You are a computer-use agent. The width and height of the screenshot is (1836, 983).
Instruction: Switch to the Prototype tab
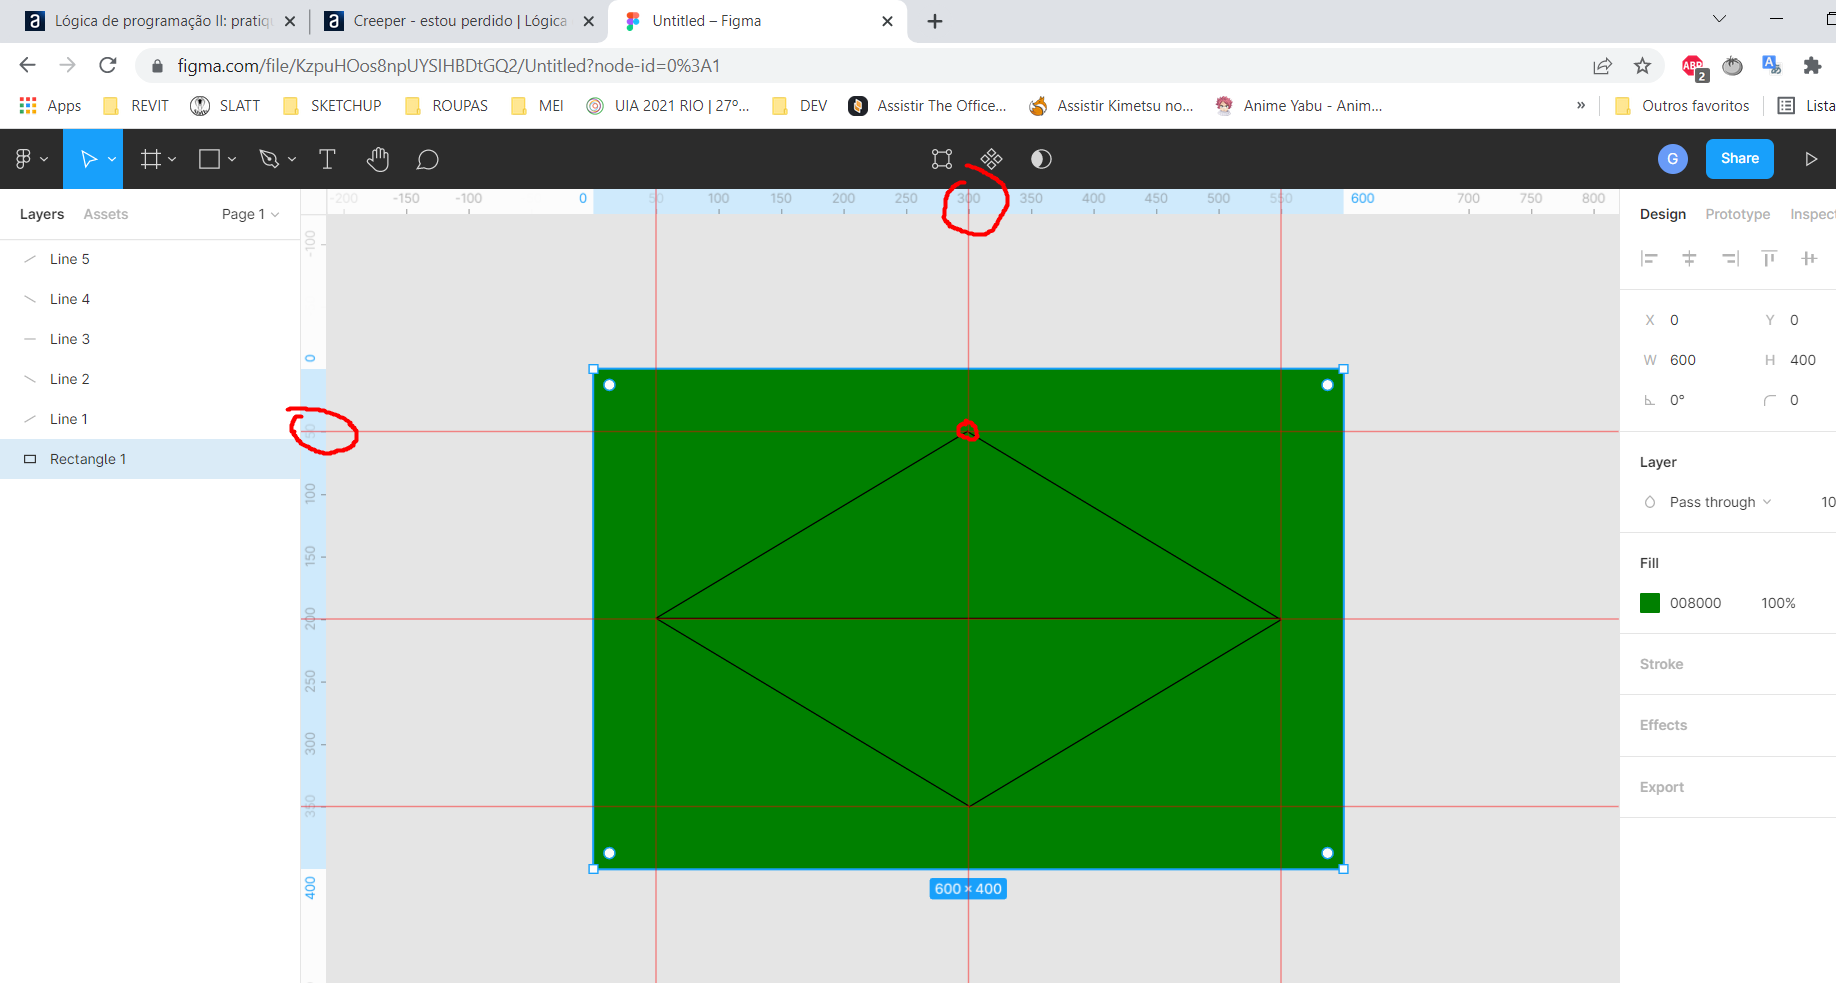pos(1737,214)
